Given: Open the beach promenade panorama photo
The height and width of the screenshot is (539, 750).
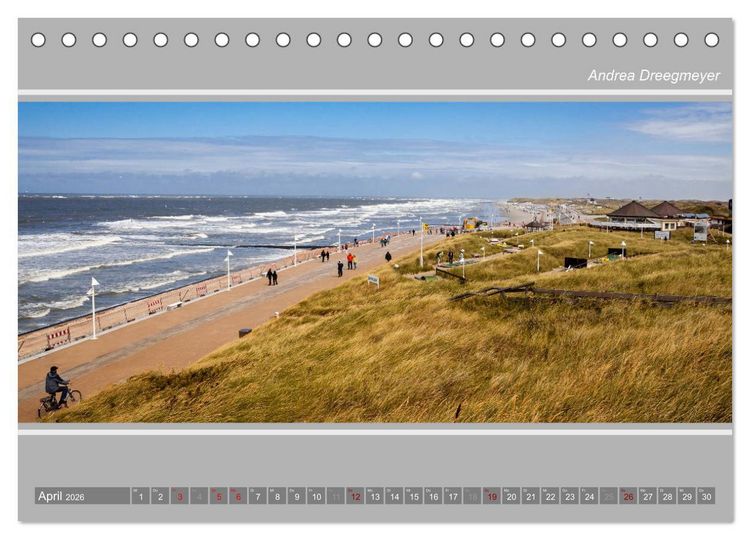Looking at the screenshot, I should click(375, 262).
